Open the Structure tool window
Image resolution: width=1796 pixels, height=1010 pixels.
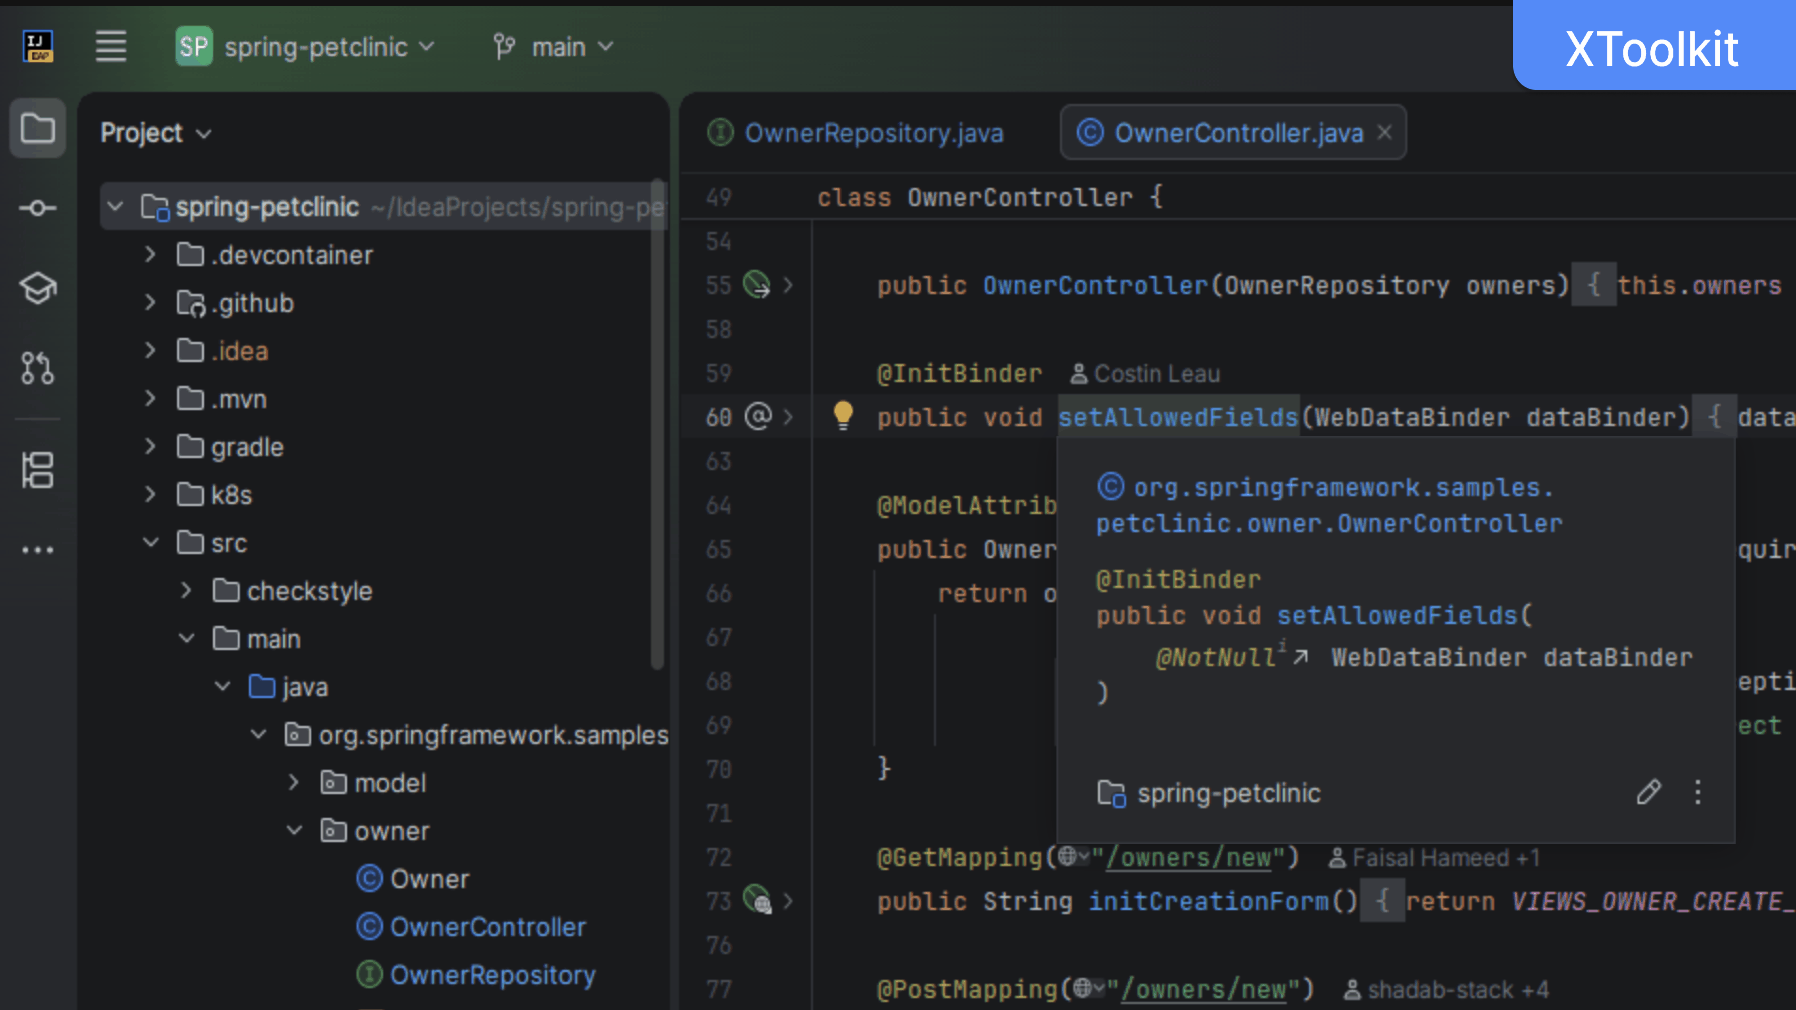coord(37,468)
